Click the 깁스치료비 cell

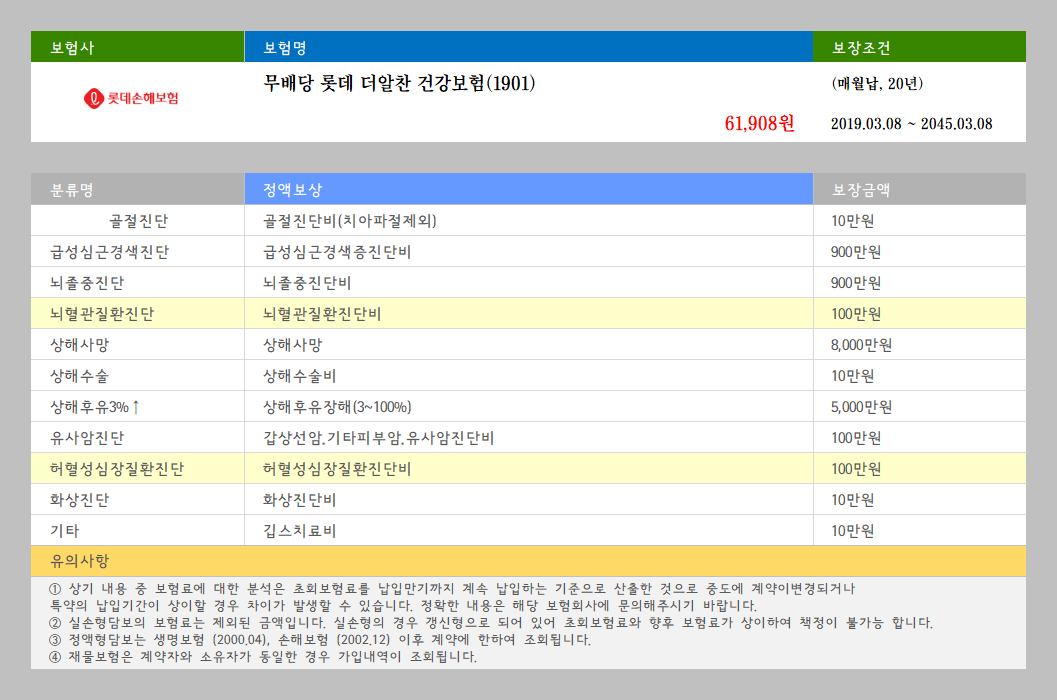pyautogui.click(x=528, y=531)
